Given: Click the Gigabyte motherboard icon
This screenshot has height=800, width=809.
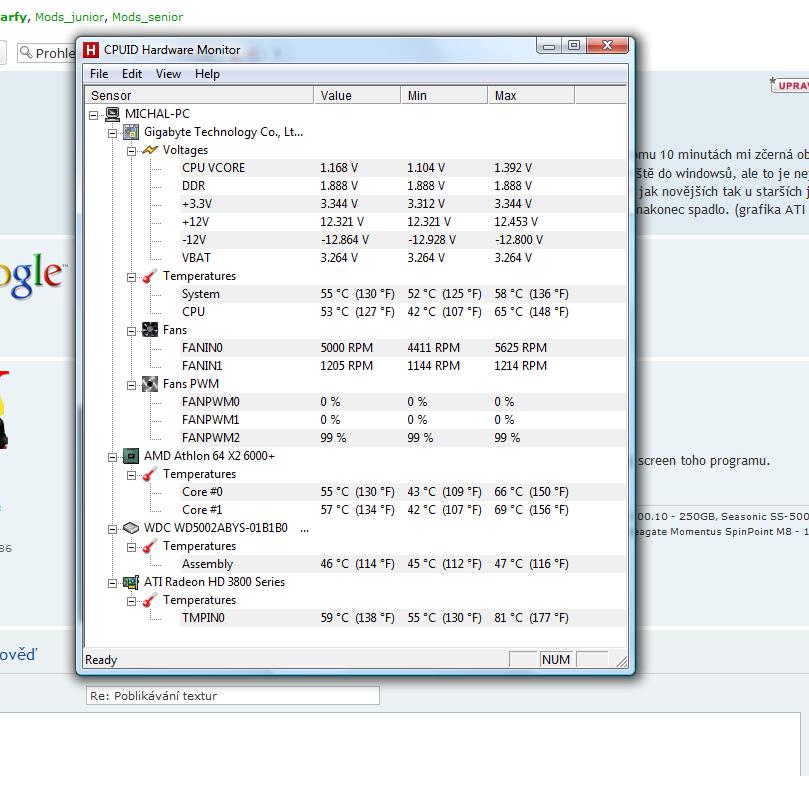Looking at the screenshot, I should coord(131,132).
